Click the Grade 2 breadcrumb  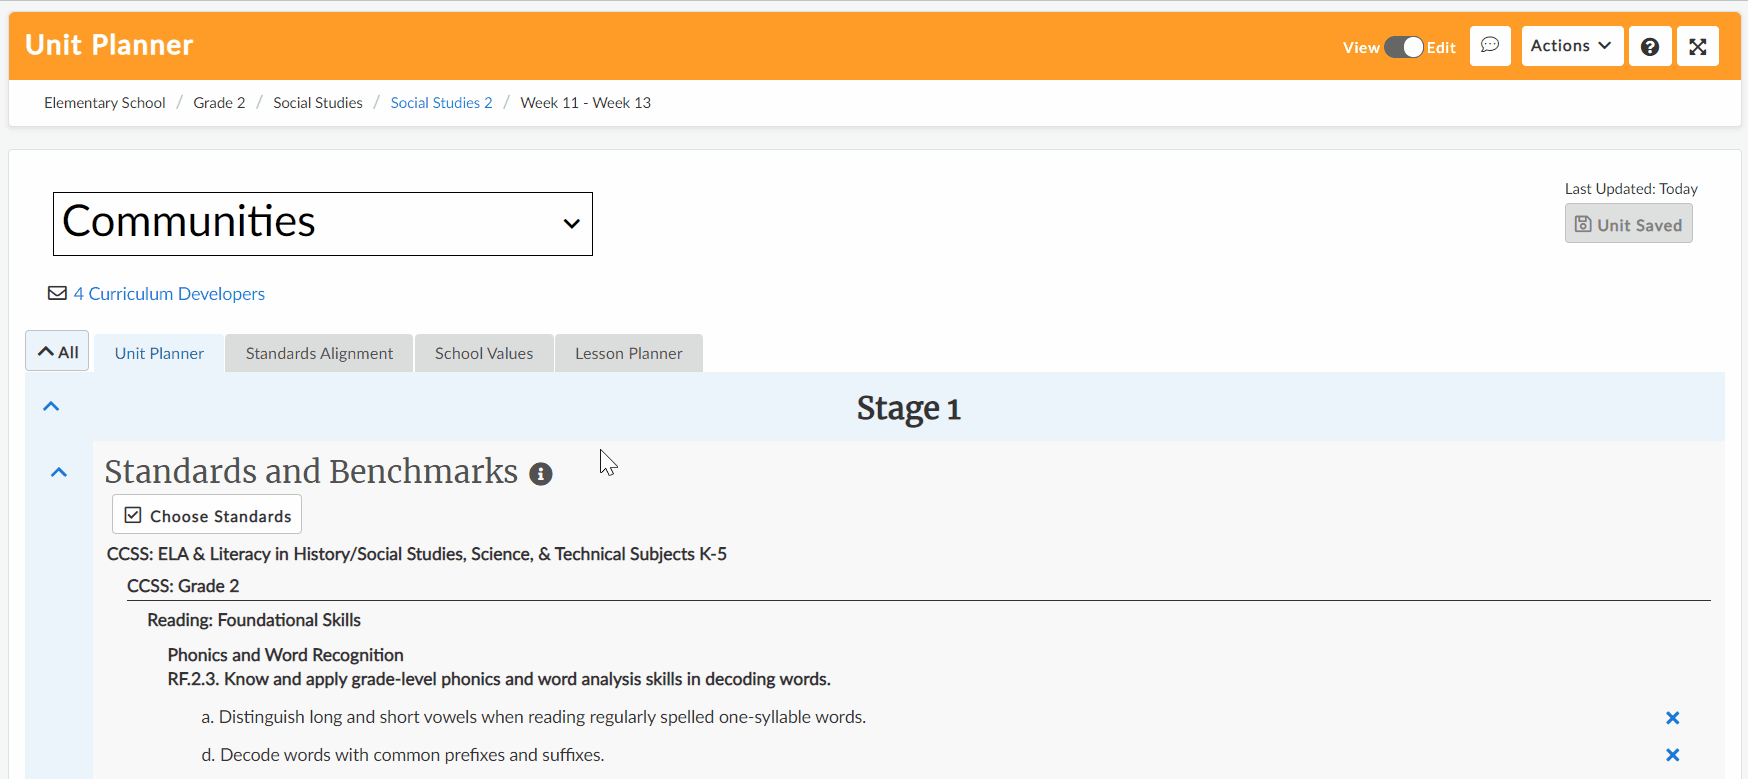[219, 103]
